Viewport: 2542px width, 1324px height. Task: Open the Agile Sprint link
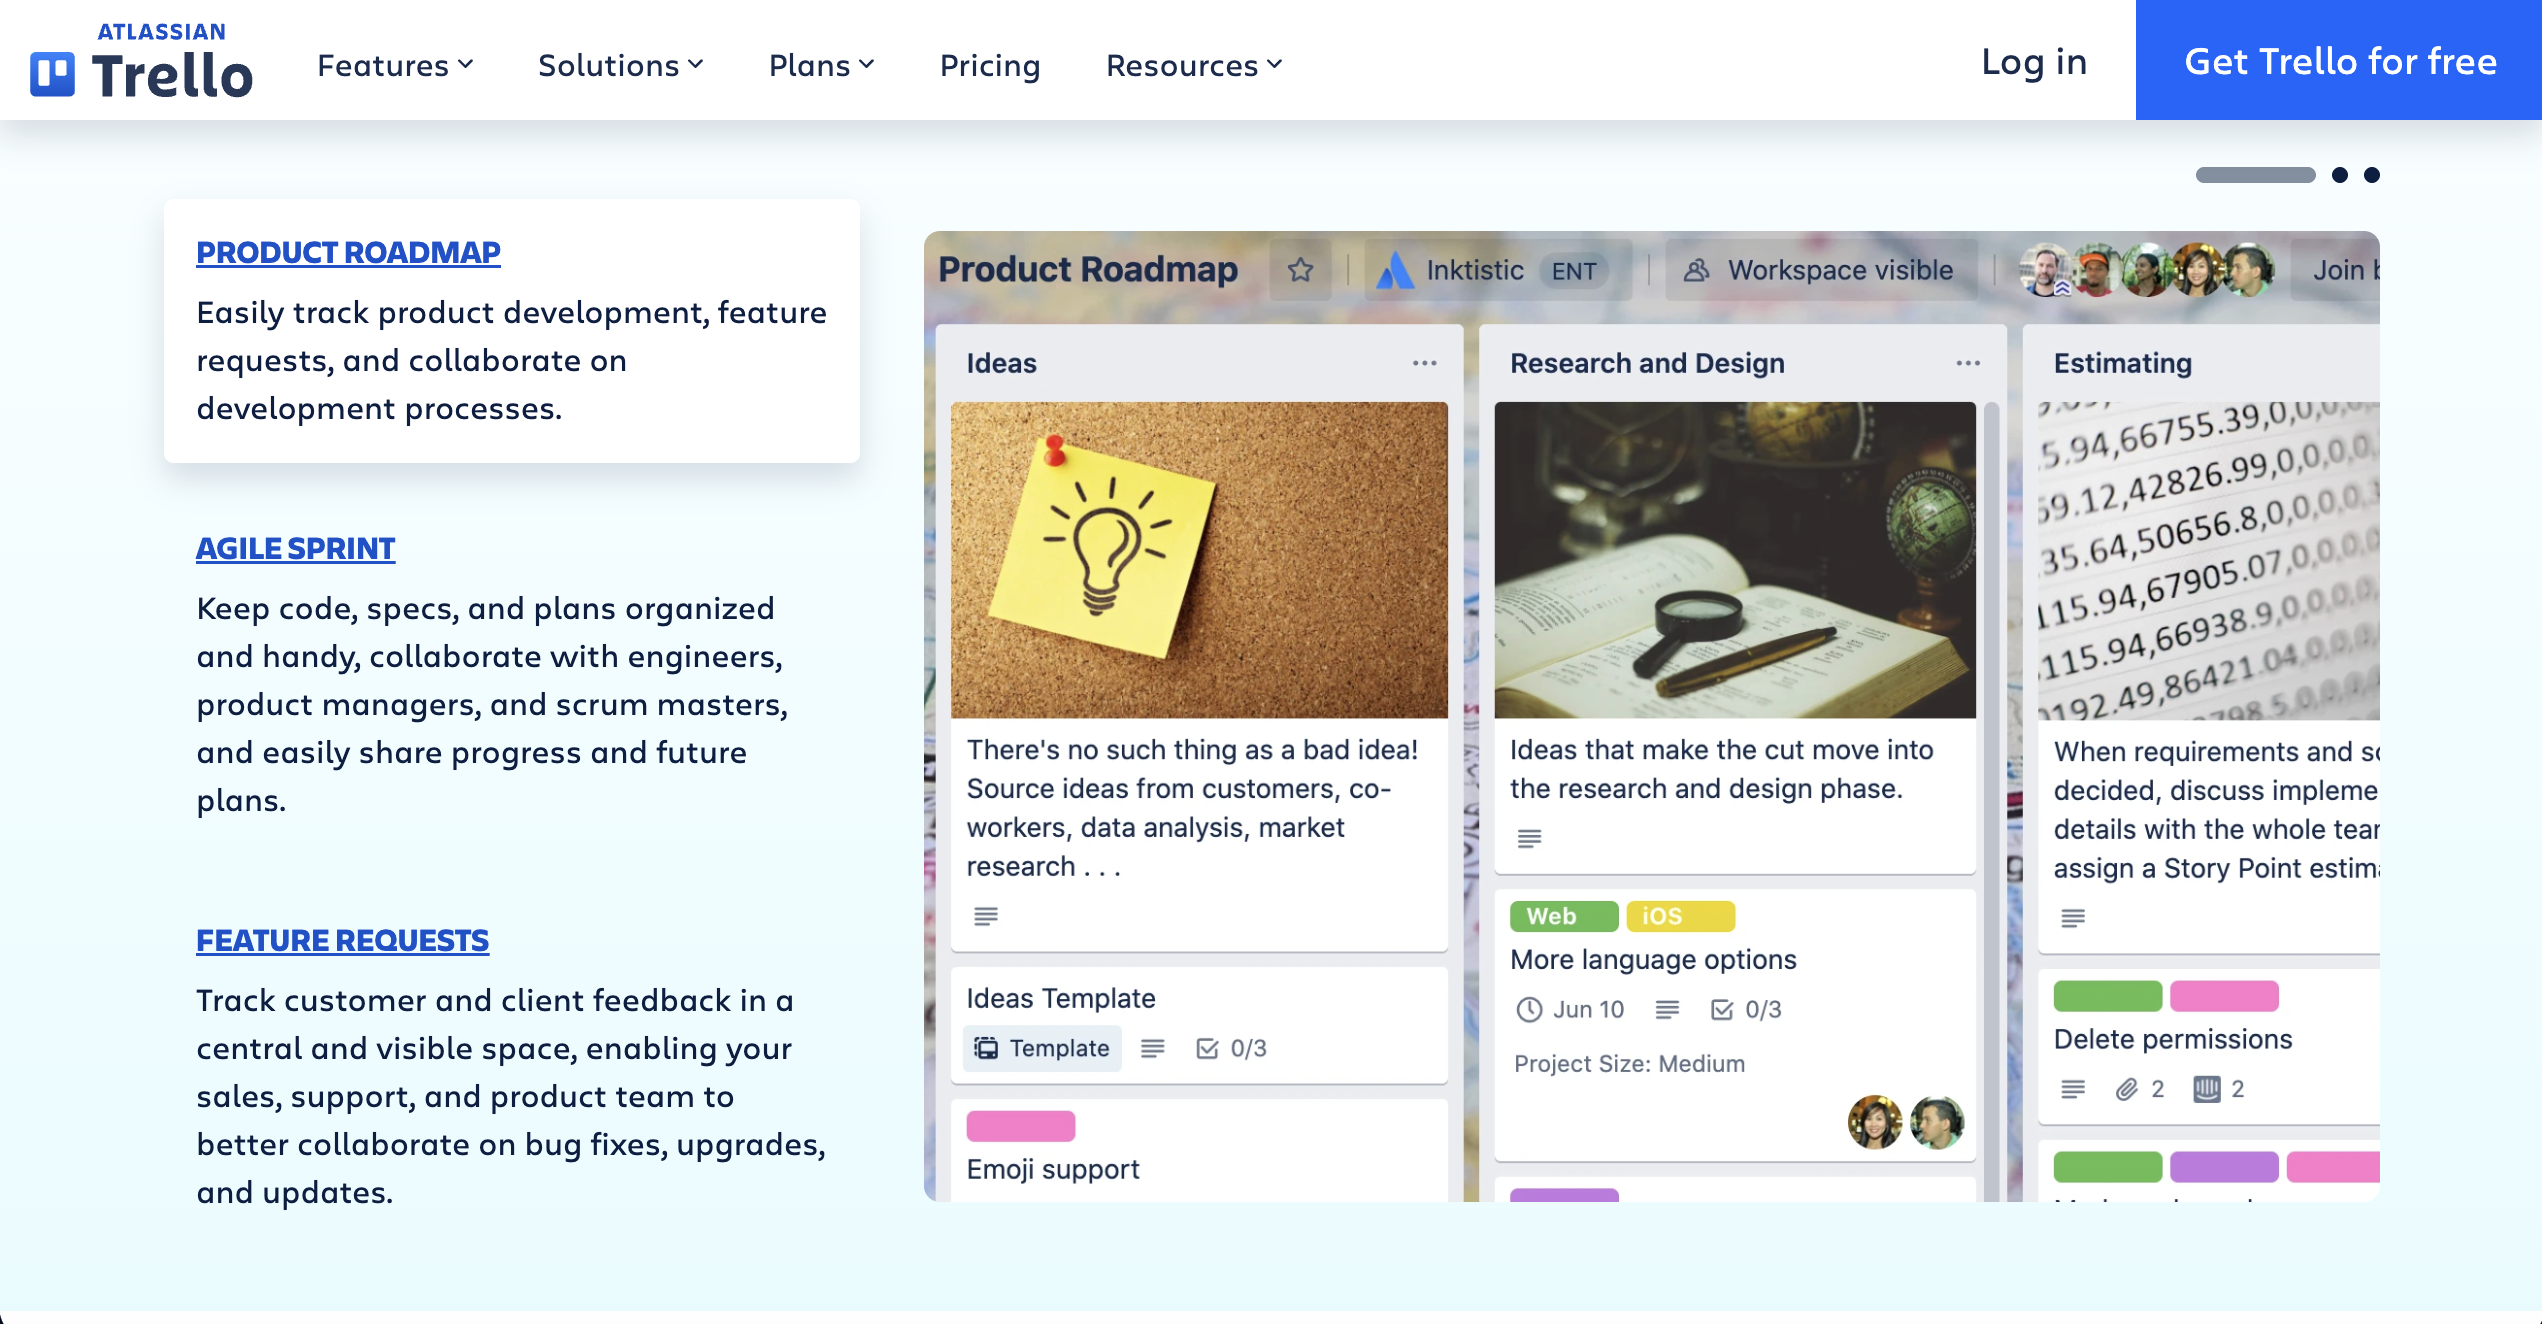point(295,548)
